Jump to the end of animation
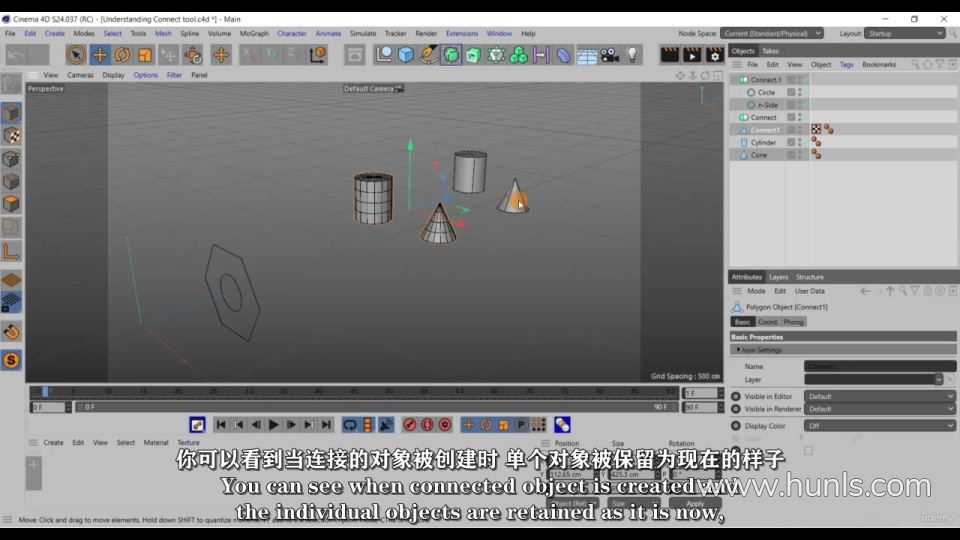The width and height of the screenshot is (960, 540). [x=326, y=425]
